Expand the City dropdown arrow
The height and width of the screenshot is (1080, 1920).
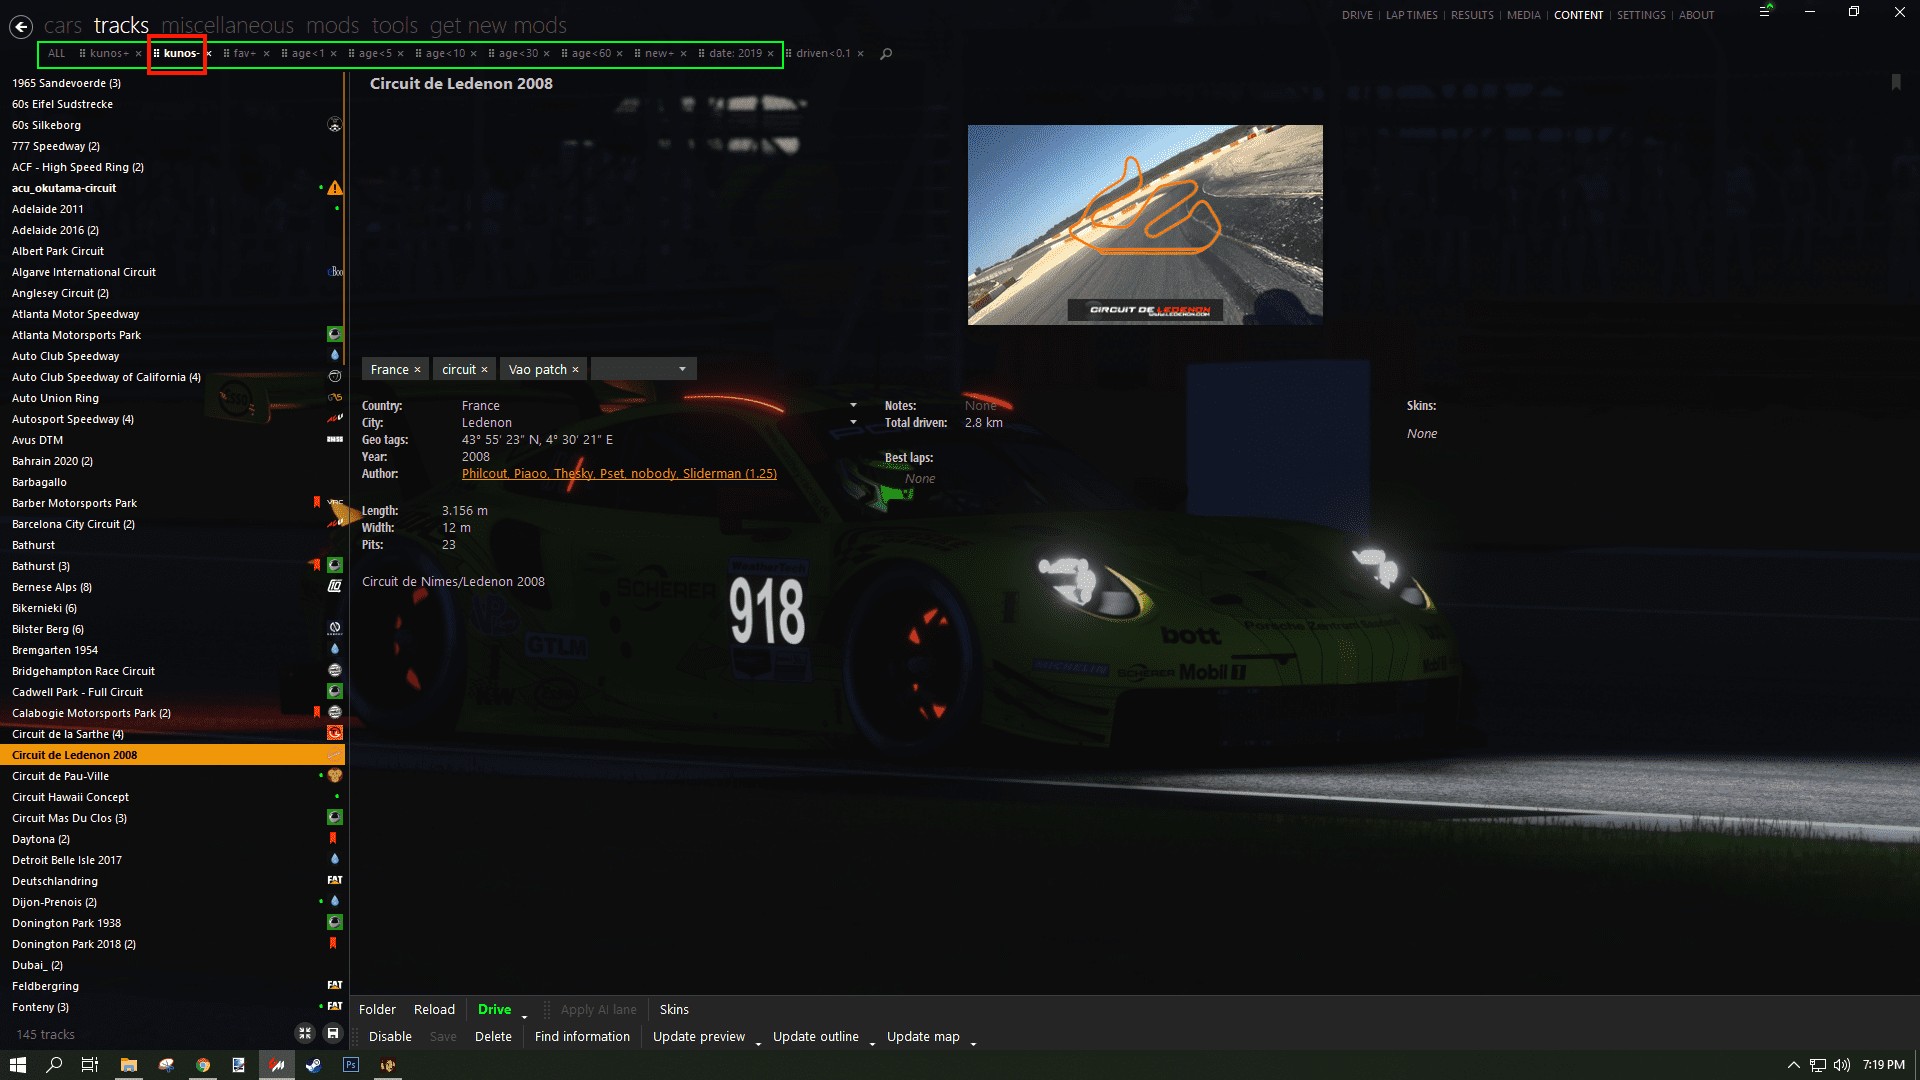tap(853, 422)
